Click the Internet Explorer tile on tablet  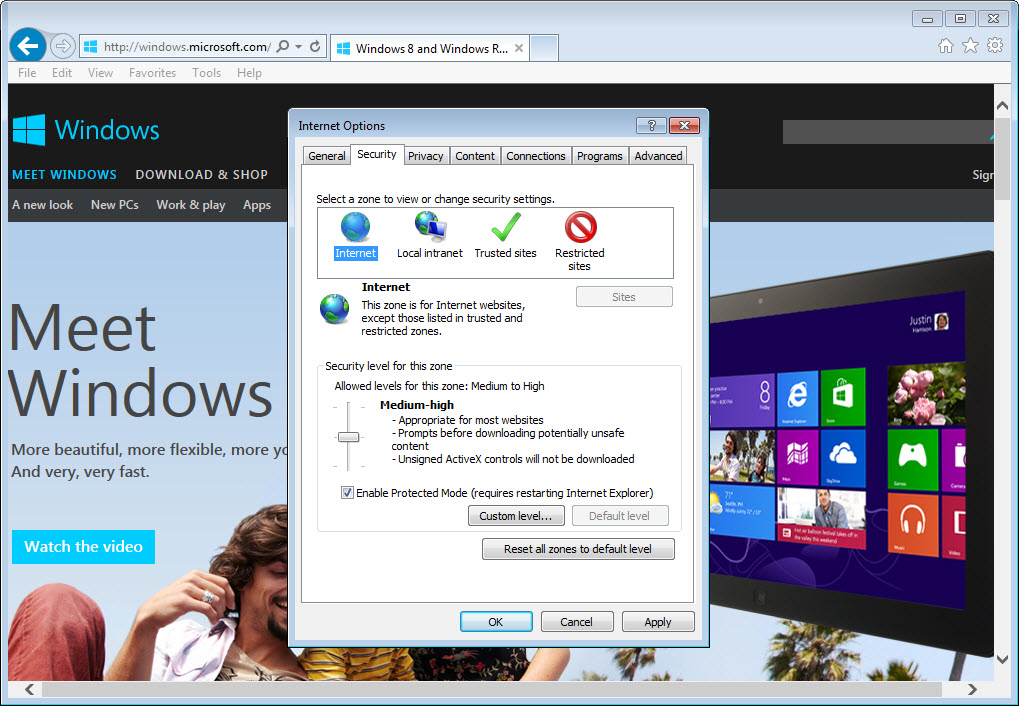pyautogui.click(x=797, y=397)
